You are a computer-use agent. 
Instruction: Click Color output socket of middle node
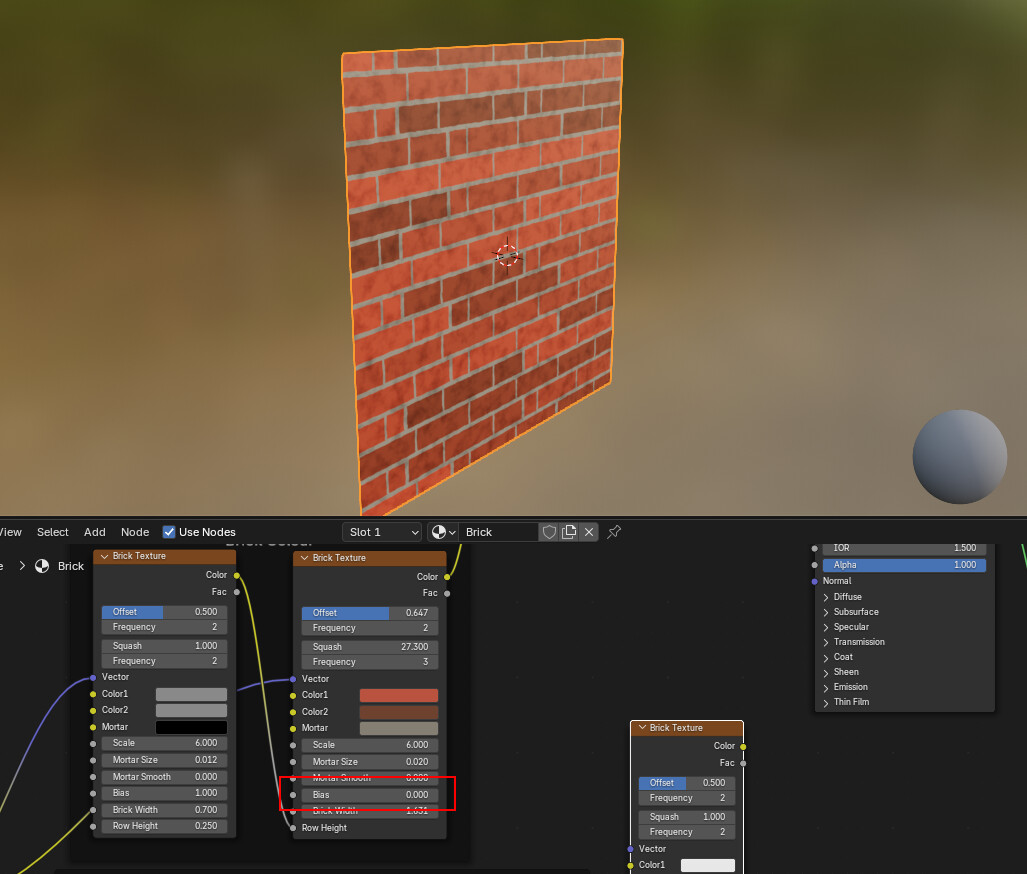coord(447,577)
